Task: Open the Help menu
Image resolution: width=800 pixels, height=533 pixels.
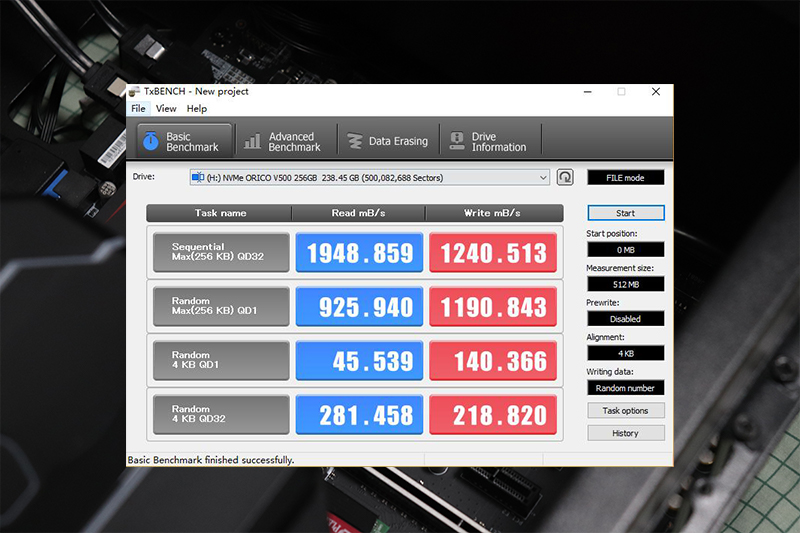Action: click(x=196, y=109)
